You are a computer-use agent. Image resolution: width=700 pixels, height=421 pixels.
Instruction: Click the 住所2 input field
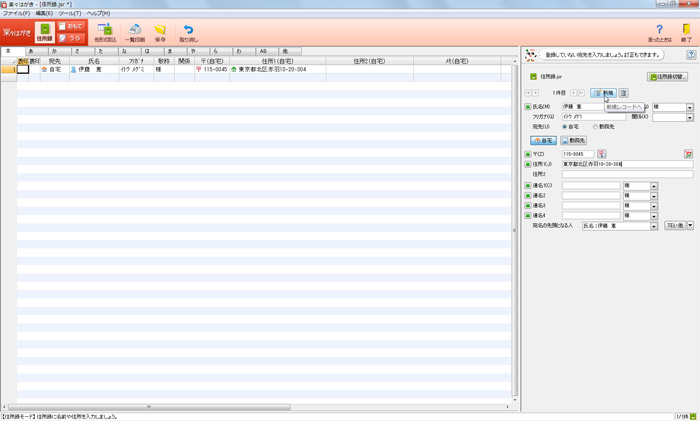click(x=626, y=174)
